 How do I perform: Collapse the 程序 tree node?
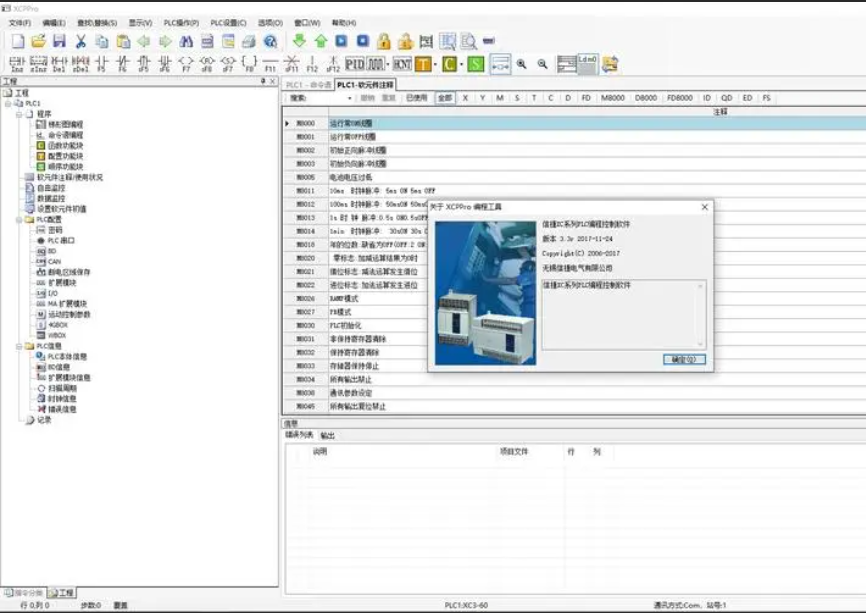pos(19,114)
